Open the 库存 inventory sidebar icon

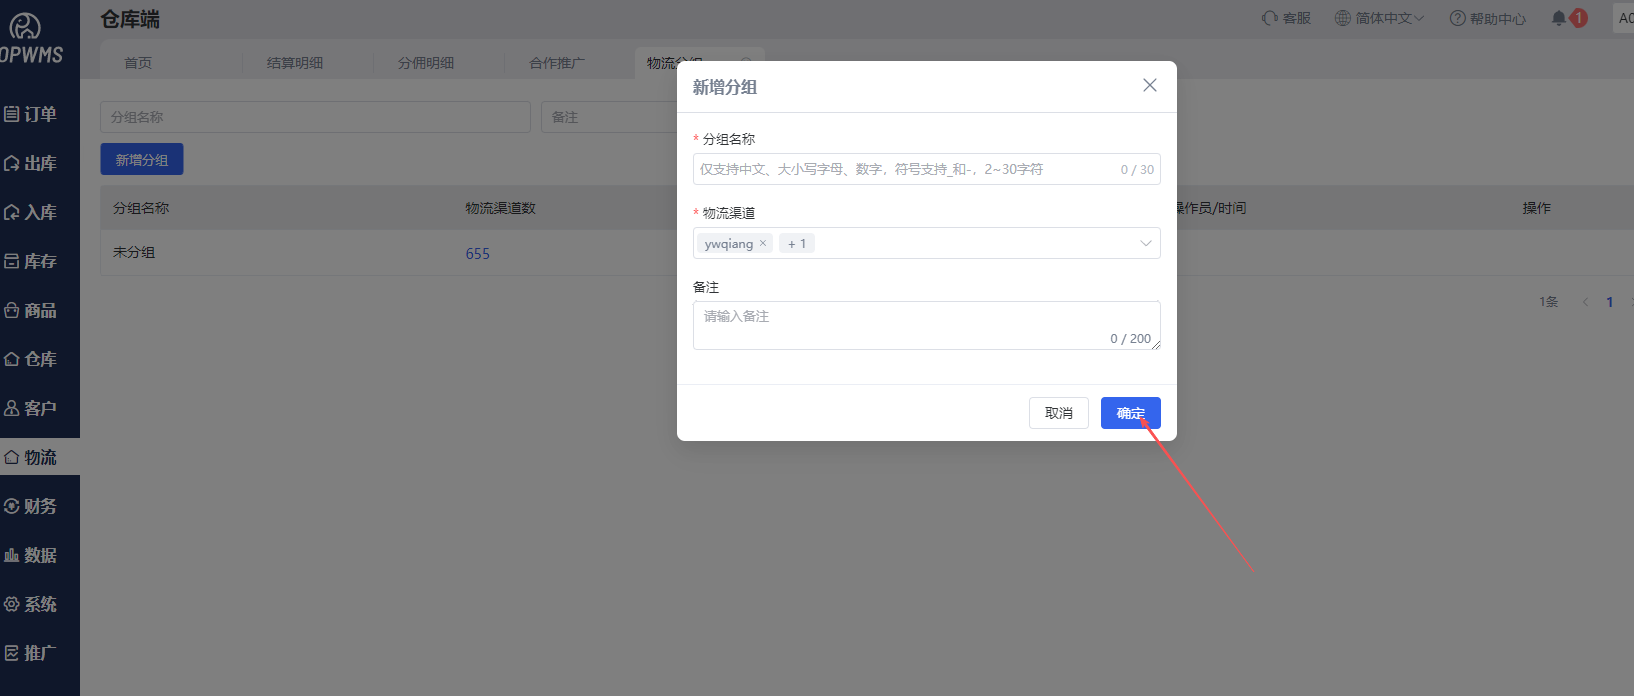(x=12, y=261)
